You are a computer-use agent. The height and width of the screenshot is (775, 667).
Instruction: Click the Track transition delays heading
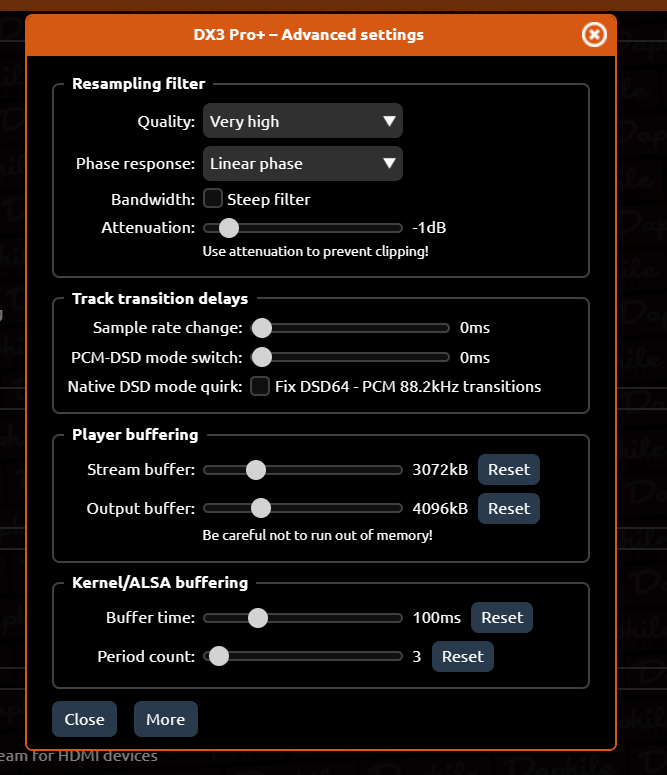coord(160,299)
